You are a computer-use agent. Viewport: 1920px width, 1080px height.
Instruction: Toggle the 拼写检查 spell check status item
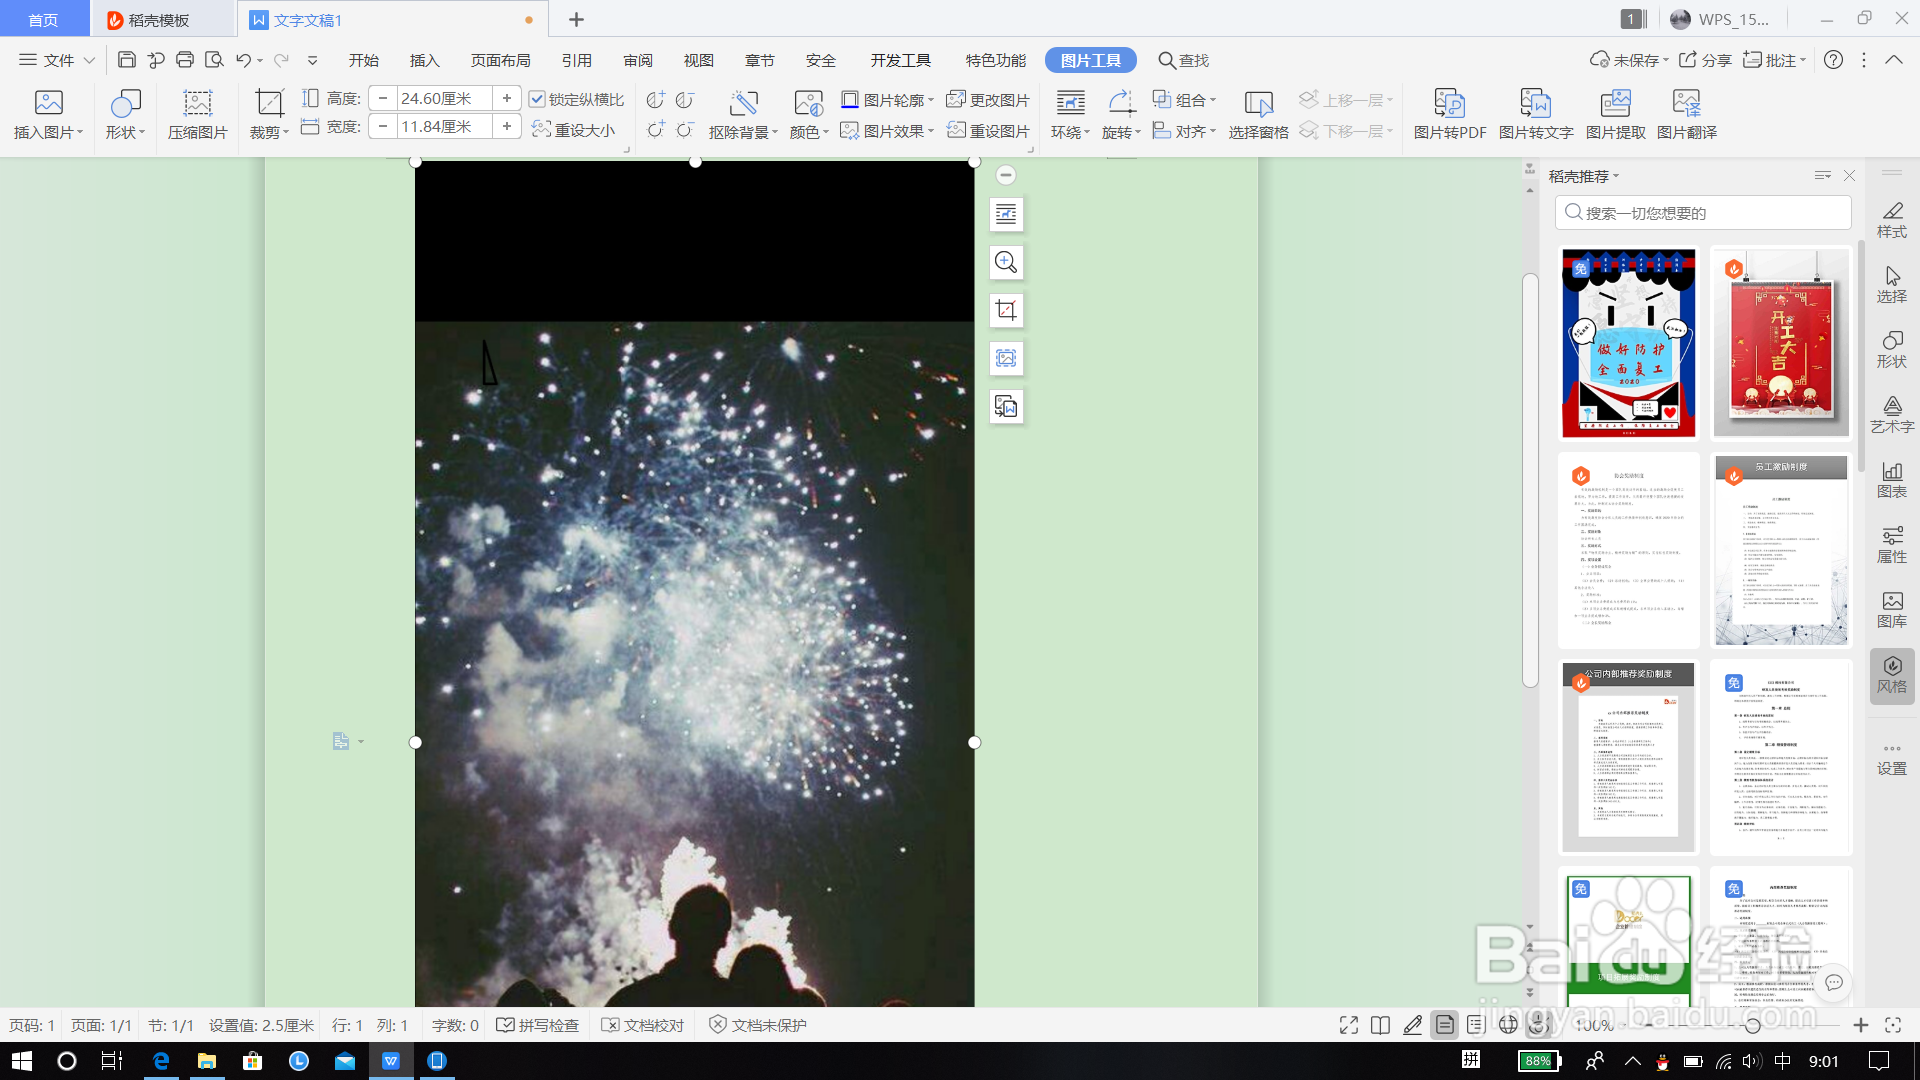pyautogui.click(x=538, y=1025)
